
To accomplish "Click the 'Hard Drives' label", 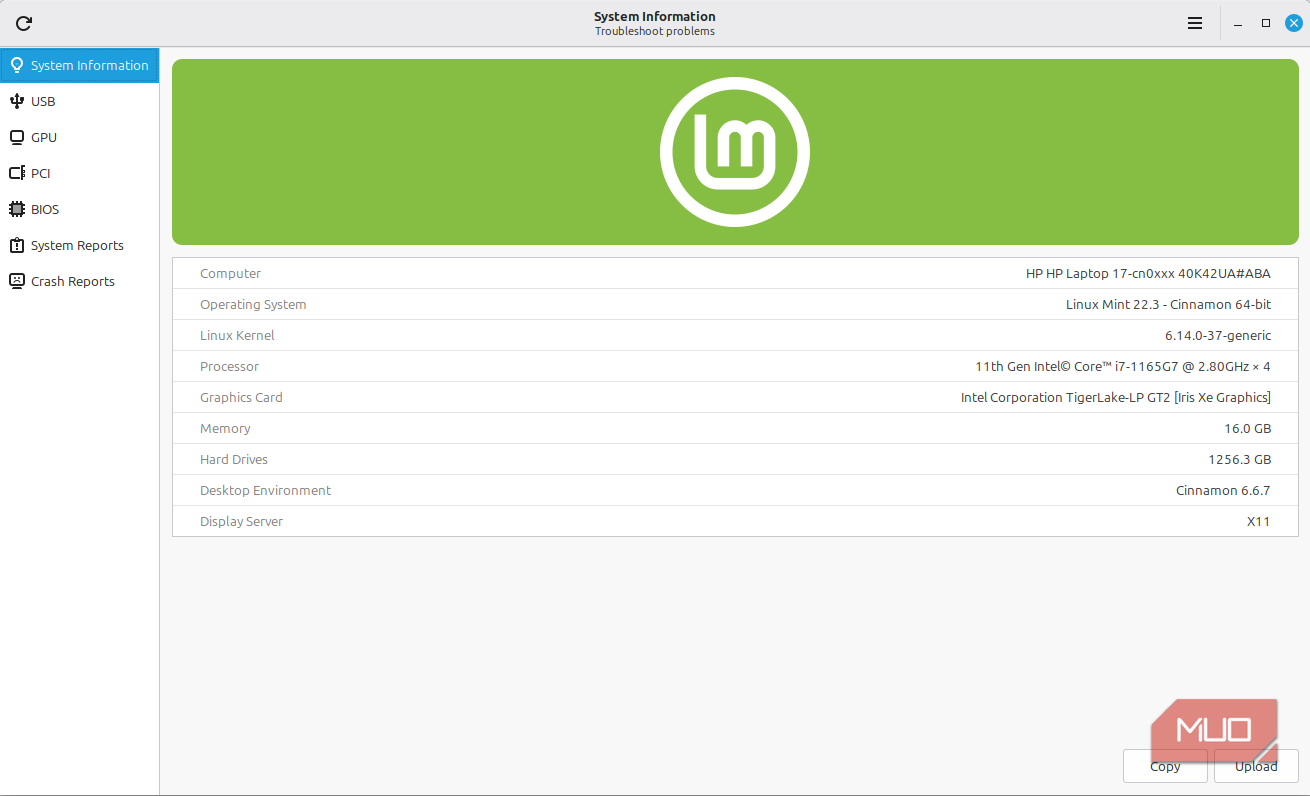I will 234,459.
